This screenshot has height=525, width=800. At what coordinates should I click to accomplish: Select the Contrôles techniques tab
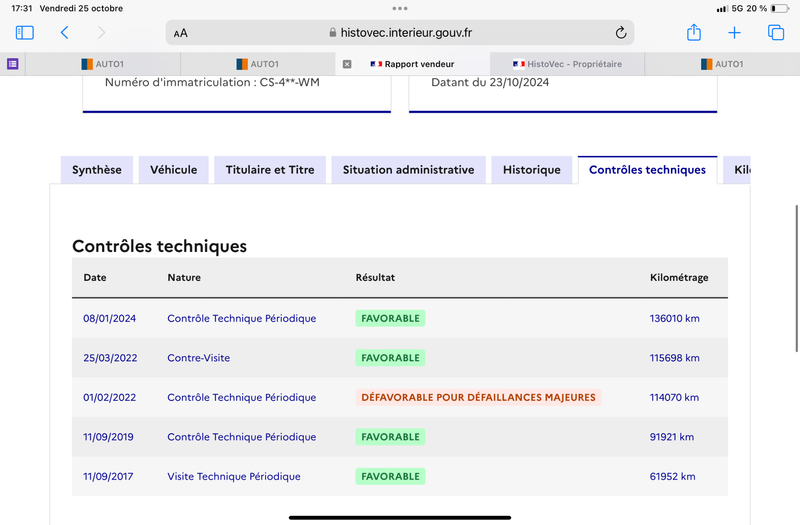(647, 170)
